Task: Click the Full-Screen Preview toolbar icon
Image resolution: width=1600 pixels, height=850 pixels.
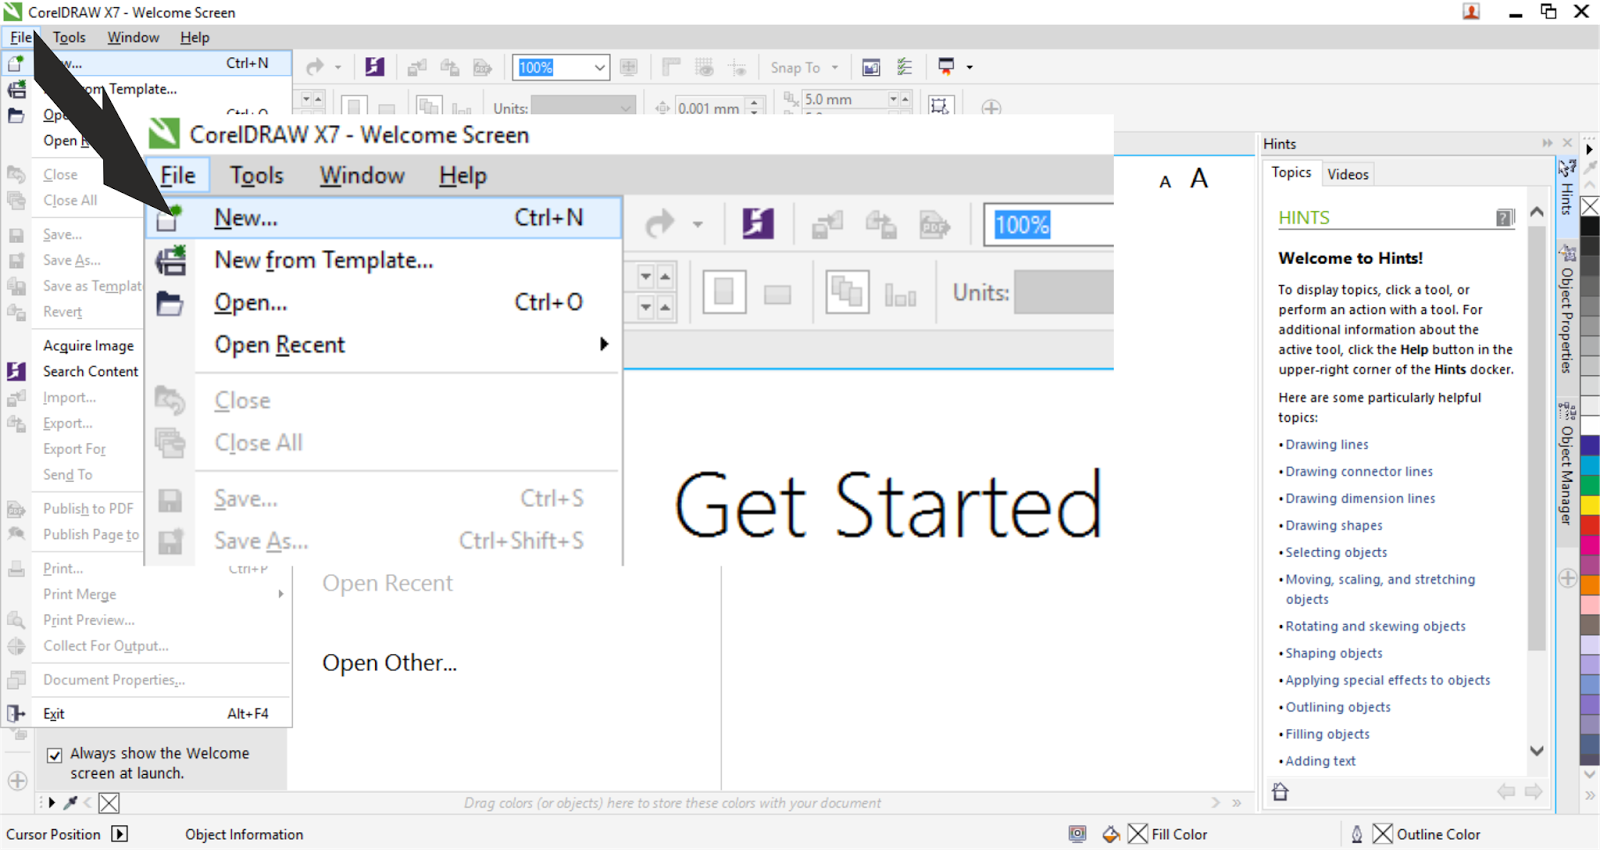Action: [629, 67]
